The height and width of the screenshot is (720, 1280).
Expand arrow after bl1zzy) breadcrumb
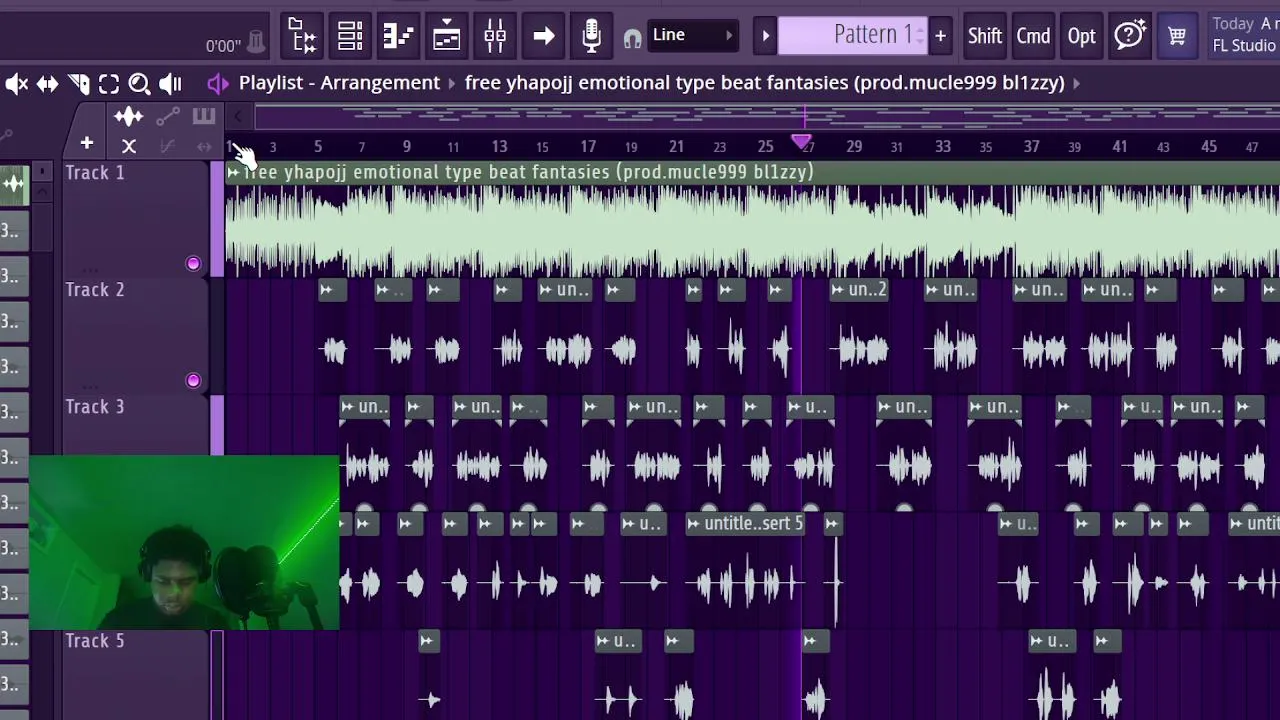pyautogui.click(x=1076, y=83)
